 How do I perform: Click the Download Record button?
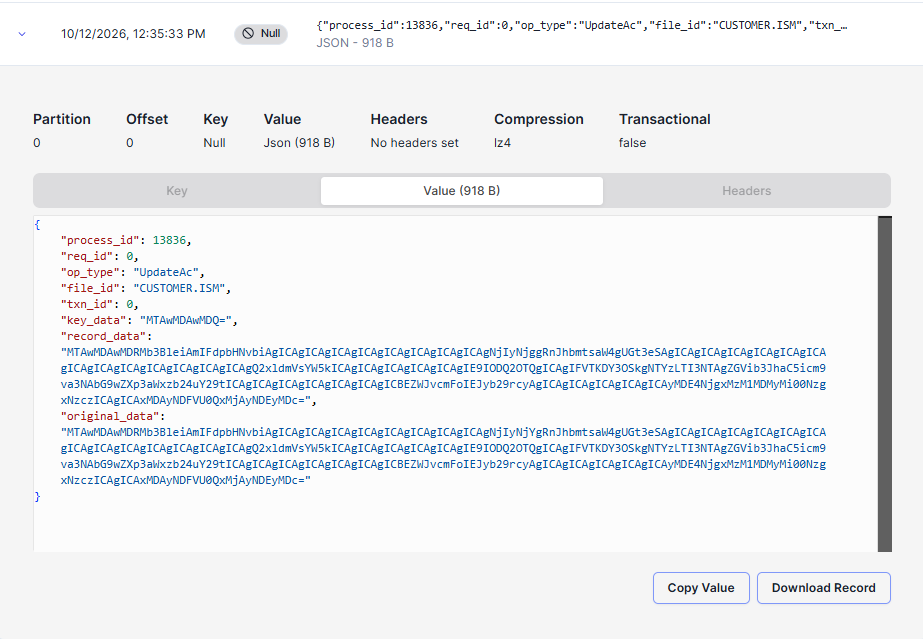pyautogui.click(x=824, y=588)
